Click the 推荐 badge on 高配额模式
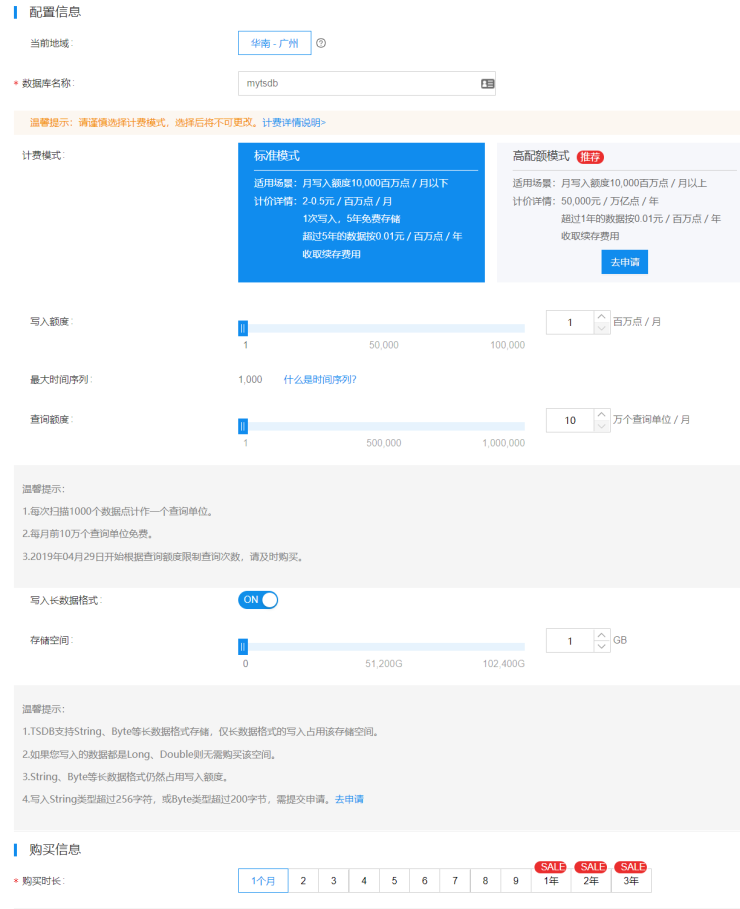The height and width of the screenshot is (909, 740). [x=590, y=157]
